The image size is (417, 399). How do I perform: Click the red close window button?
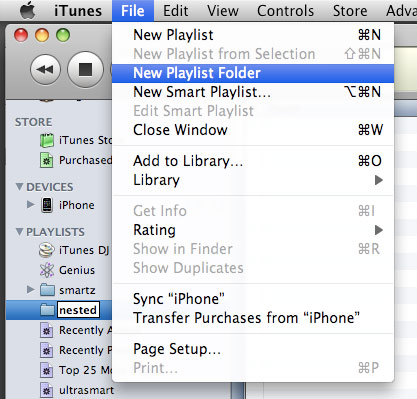pyautogui.click(x=21, y=35)
